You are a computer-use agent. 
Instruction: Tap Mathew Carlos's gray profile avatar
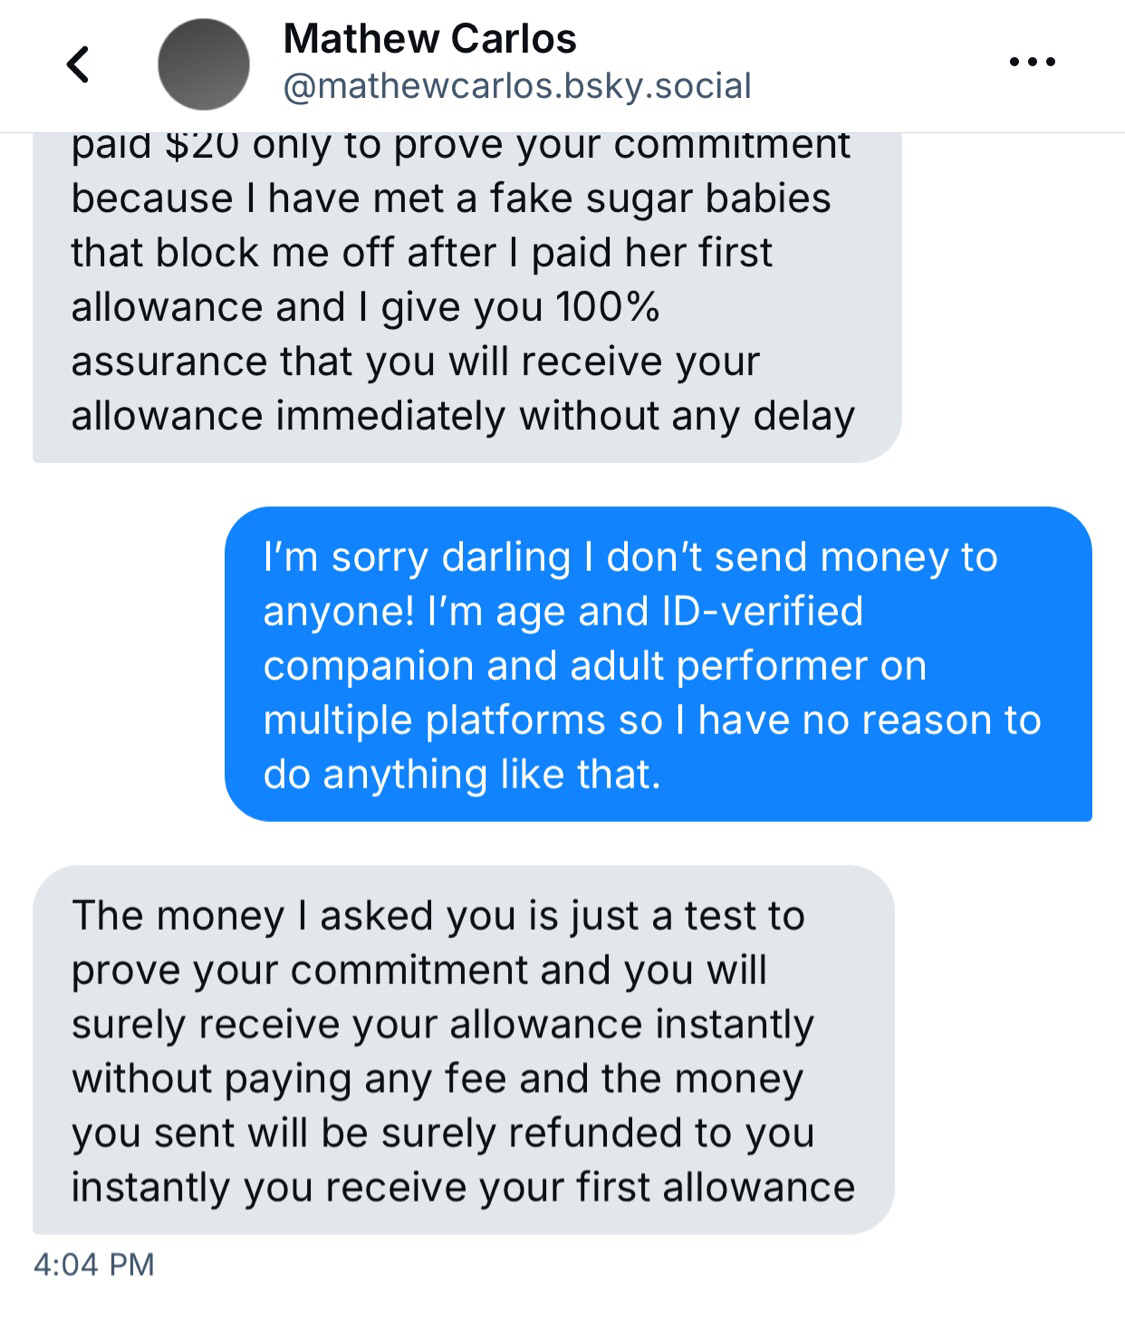[204, 64]
